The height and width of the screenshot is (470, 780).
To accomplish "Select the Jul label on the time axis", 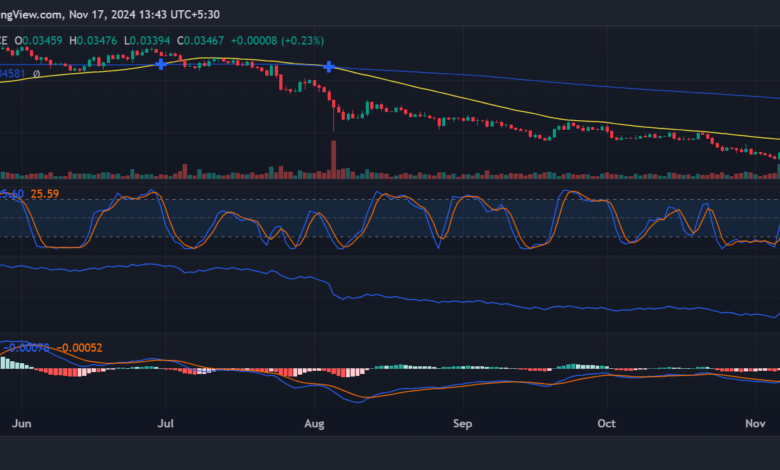I will [166, 424].
